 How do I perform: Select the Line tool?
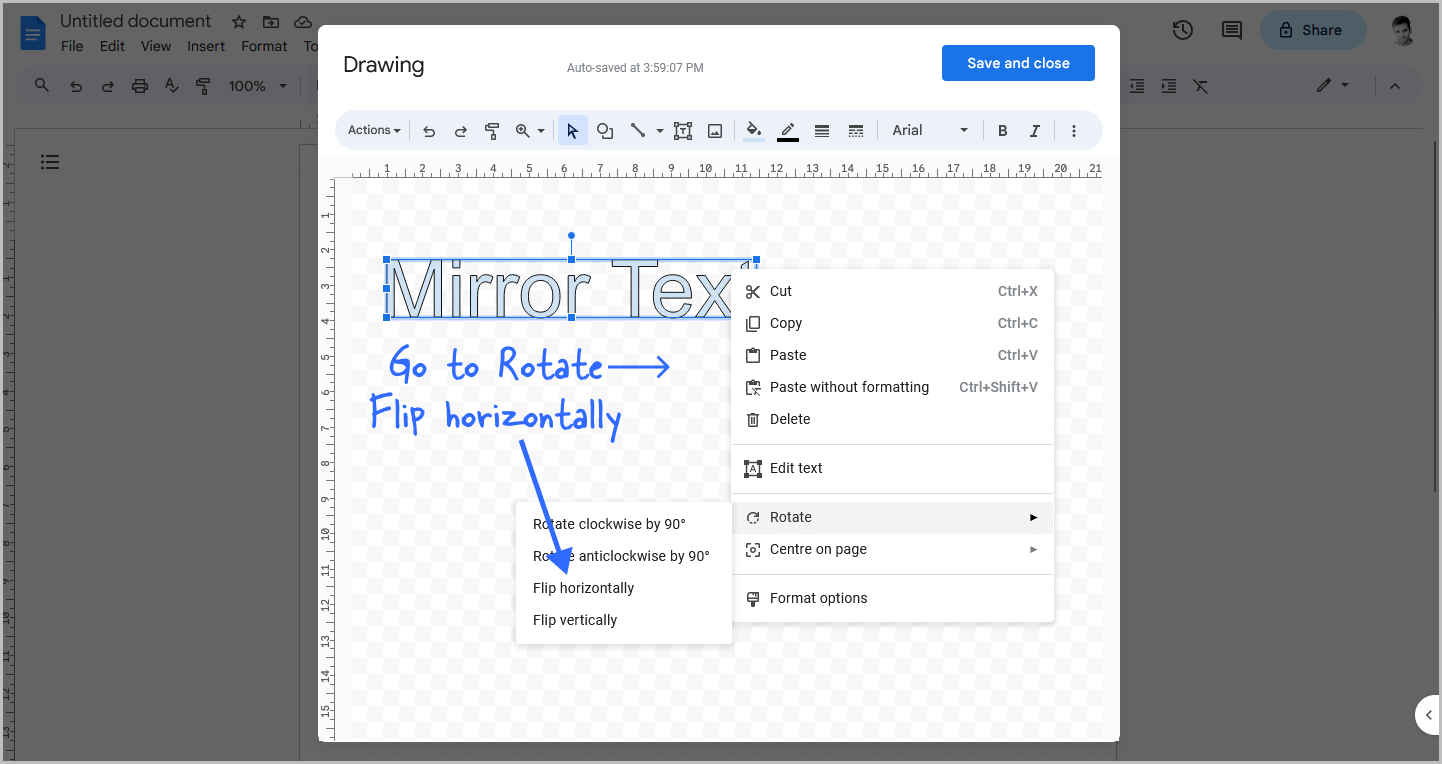click(640, 130)
